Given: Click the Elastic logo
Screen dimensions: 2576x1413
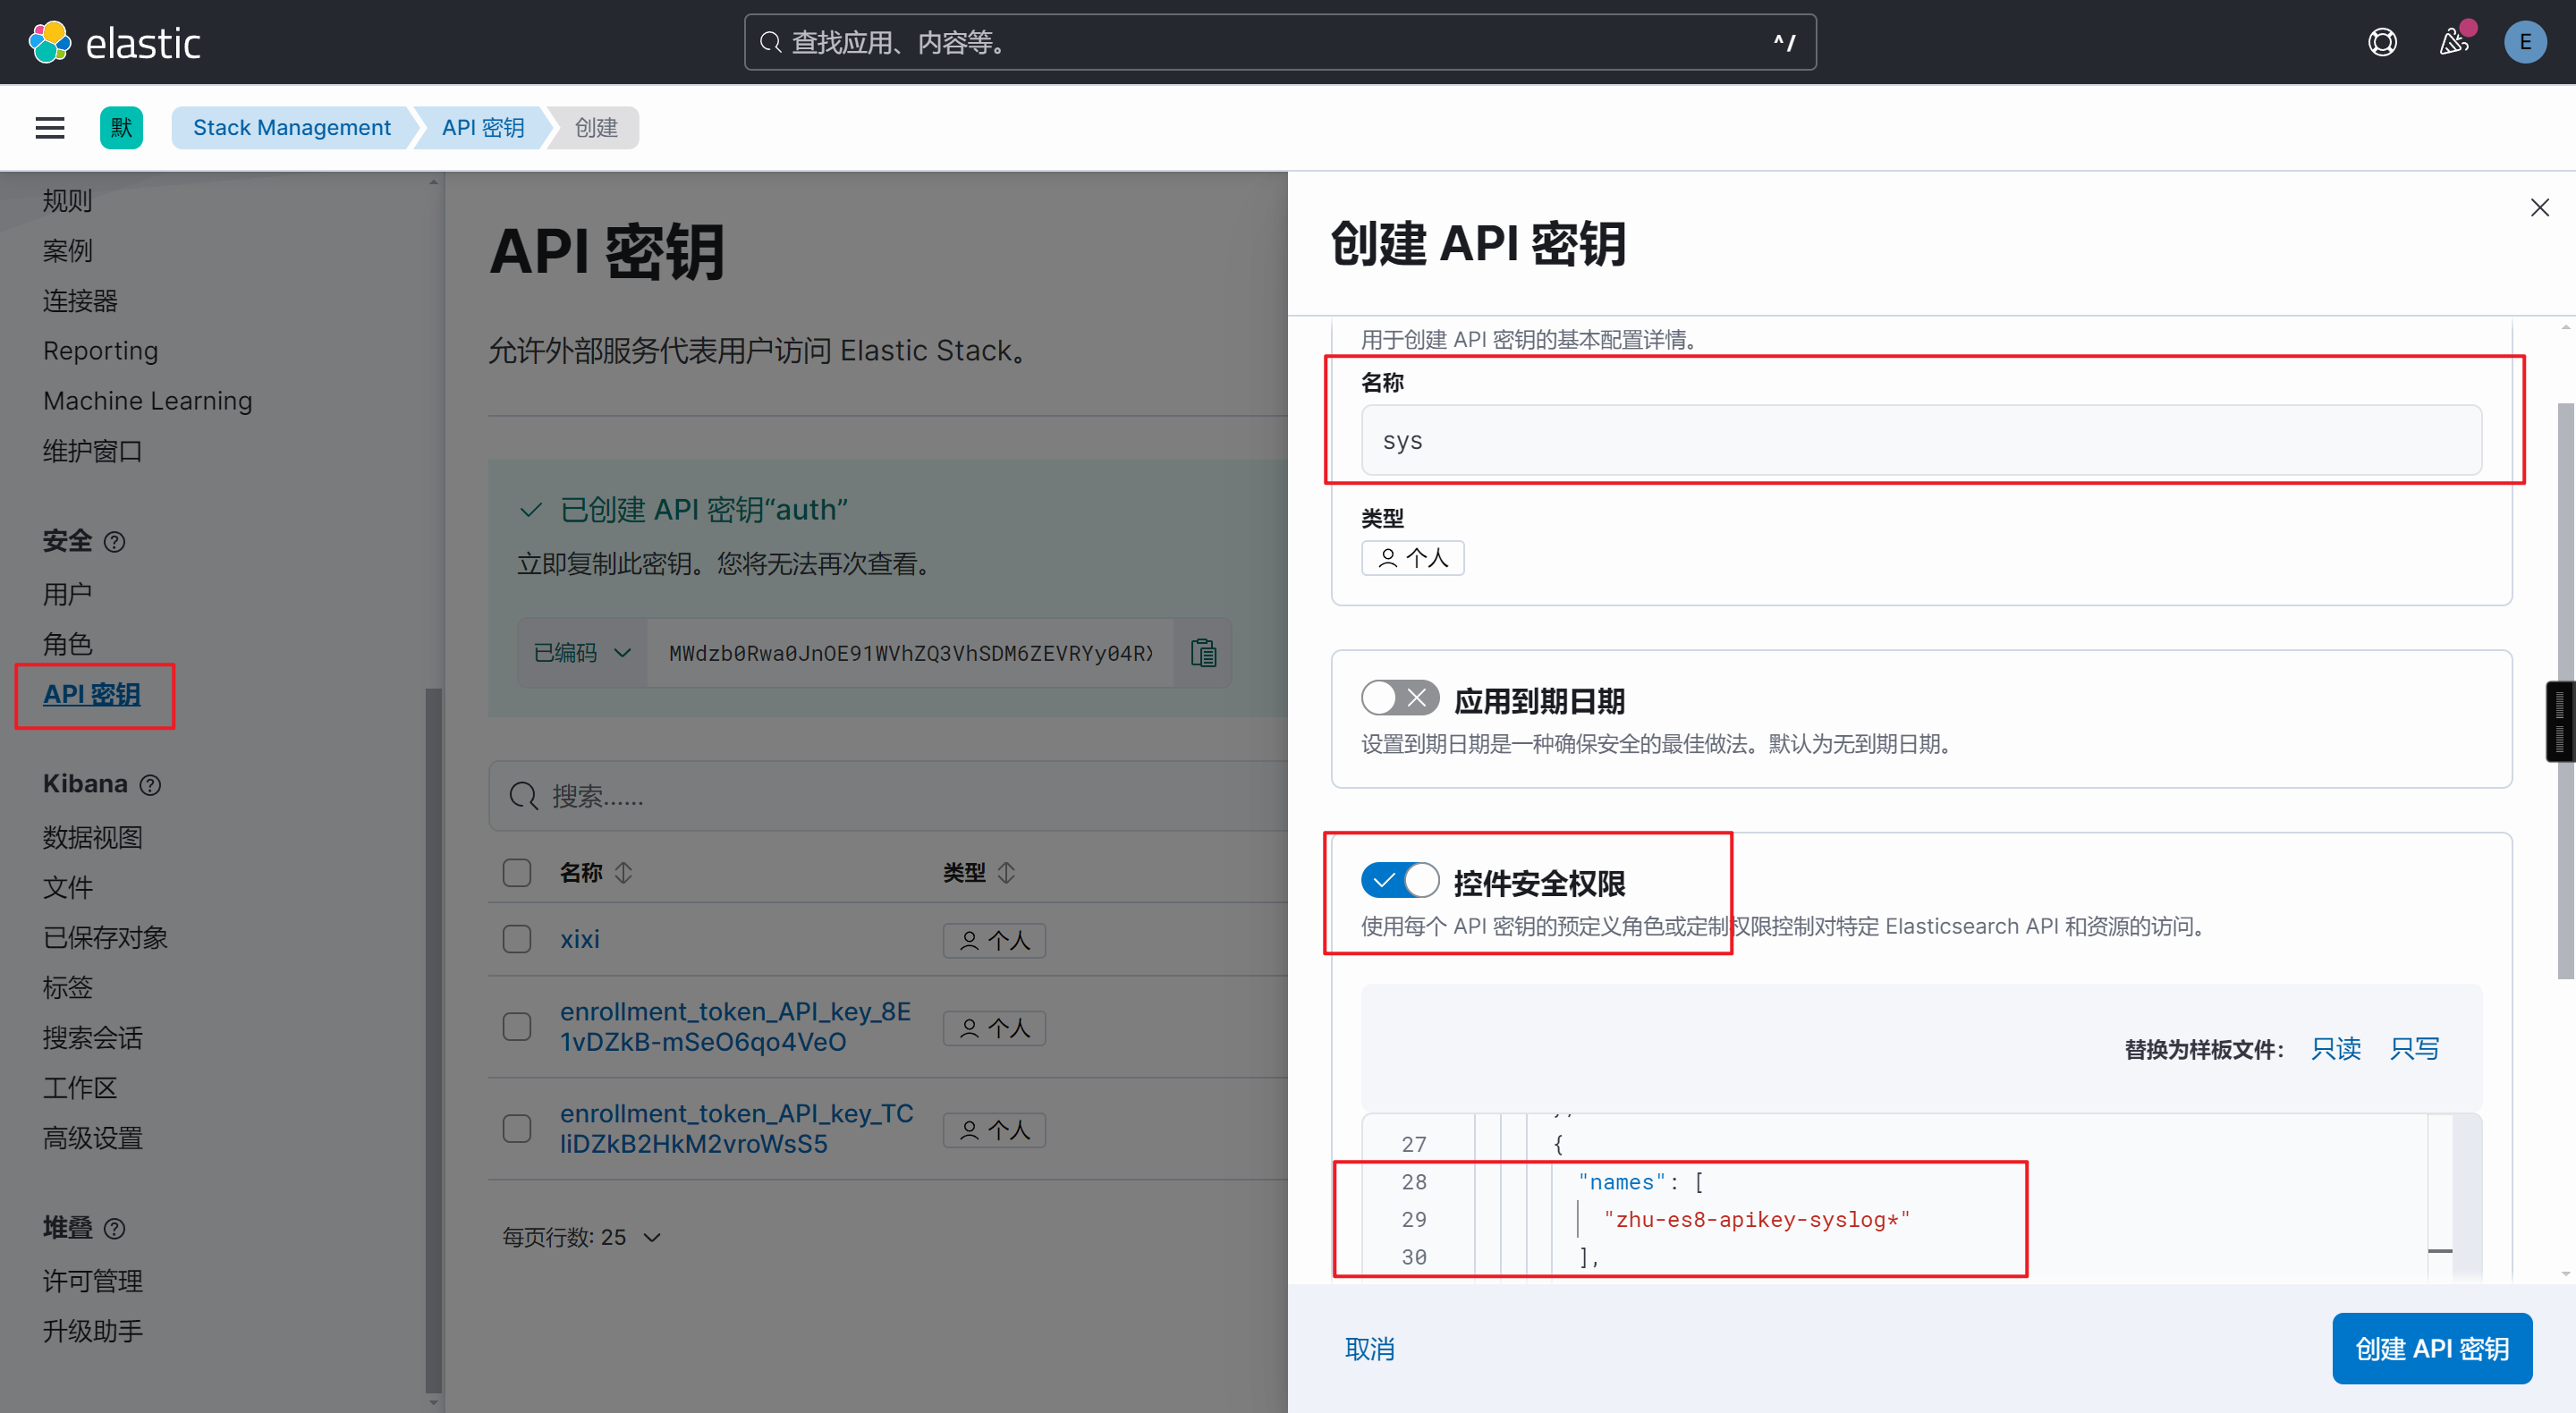Looking at the screenshot, I should click(115, 42).
